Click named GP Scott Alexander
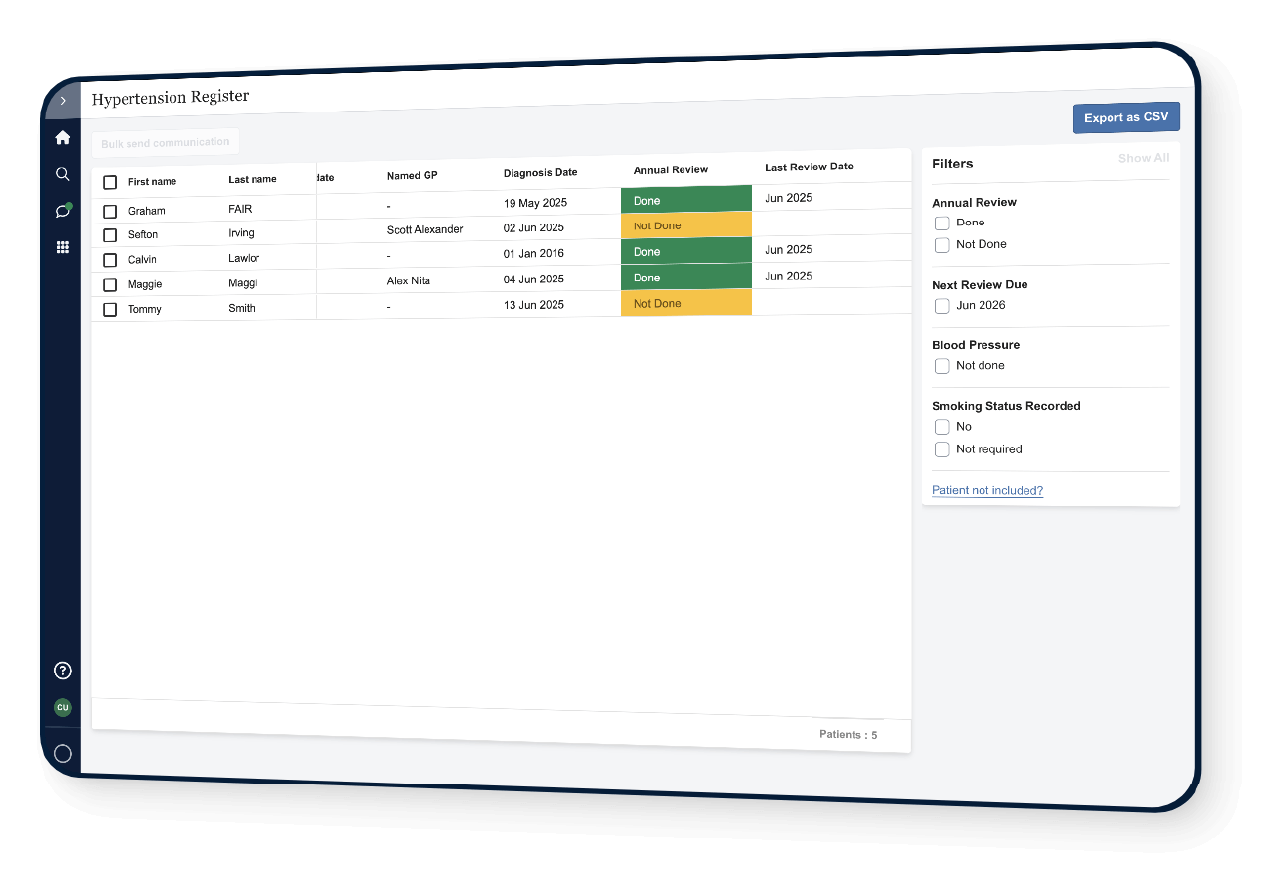 425,229
